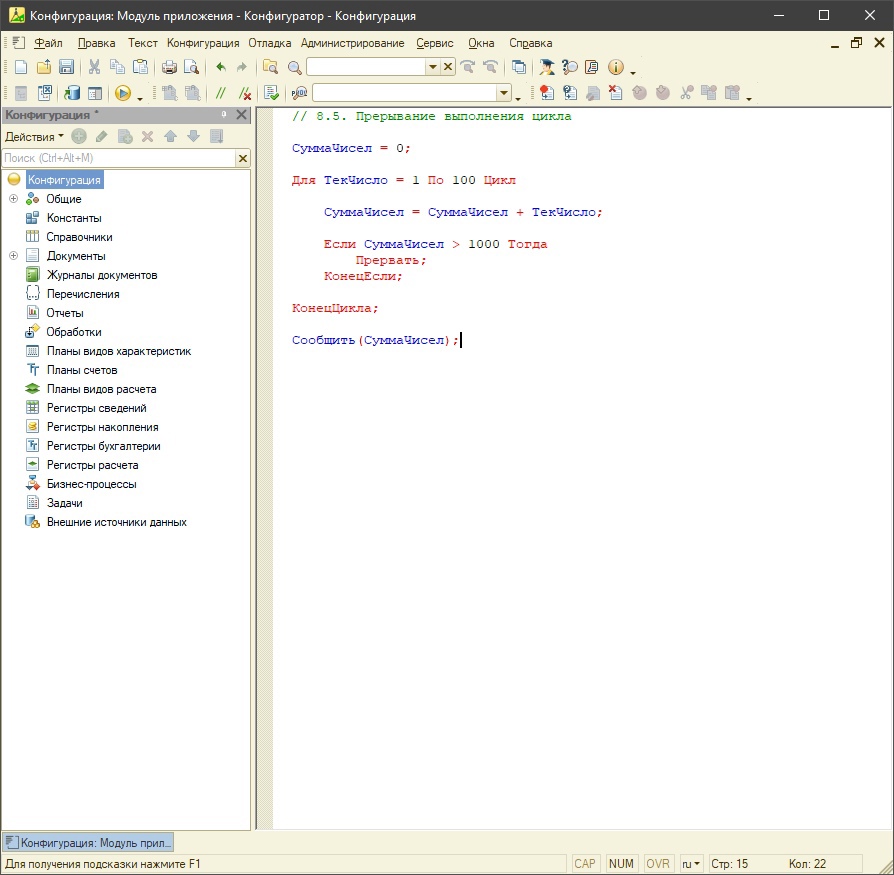Expand the Документы tree node

(14, 255)
